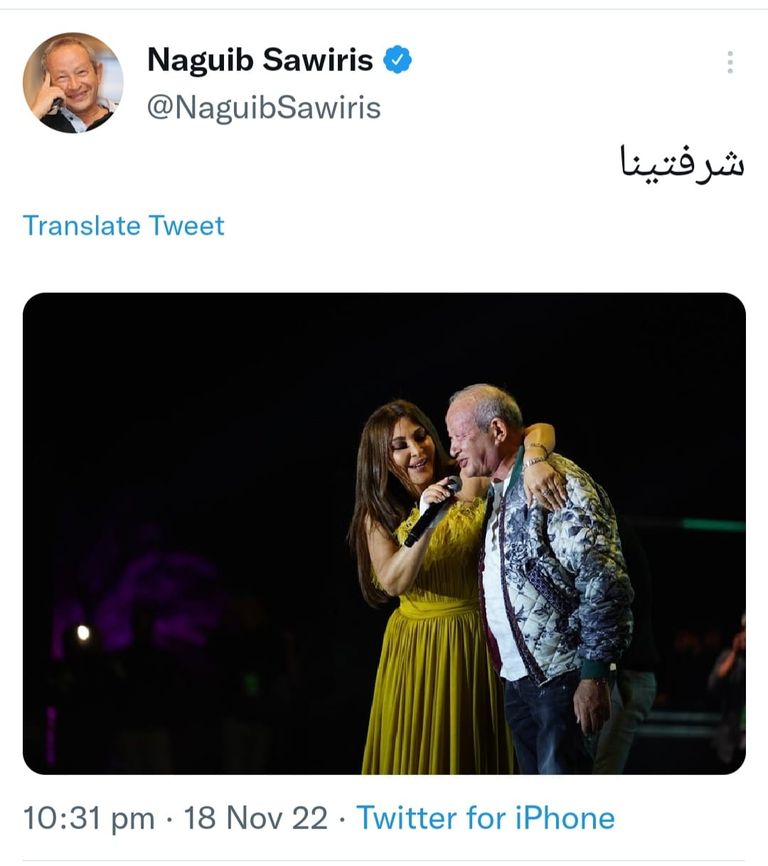
Task: Open the tweet's three-dot more options menu
Action: [x=730, y=62]
